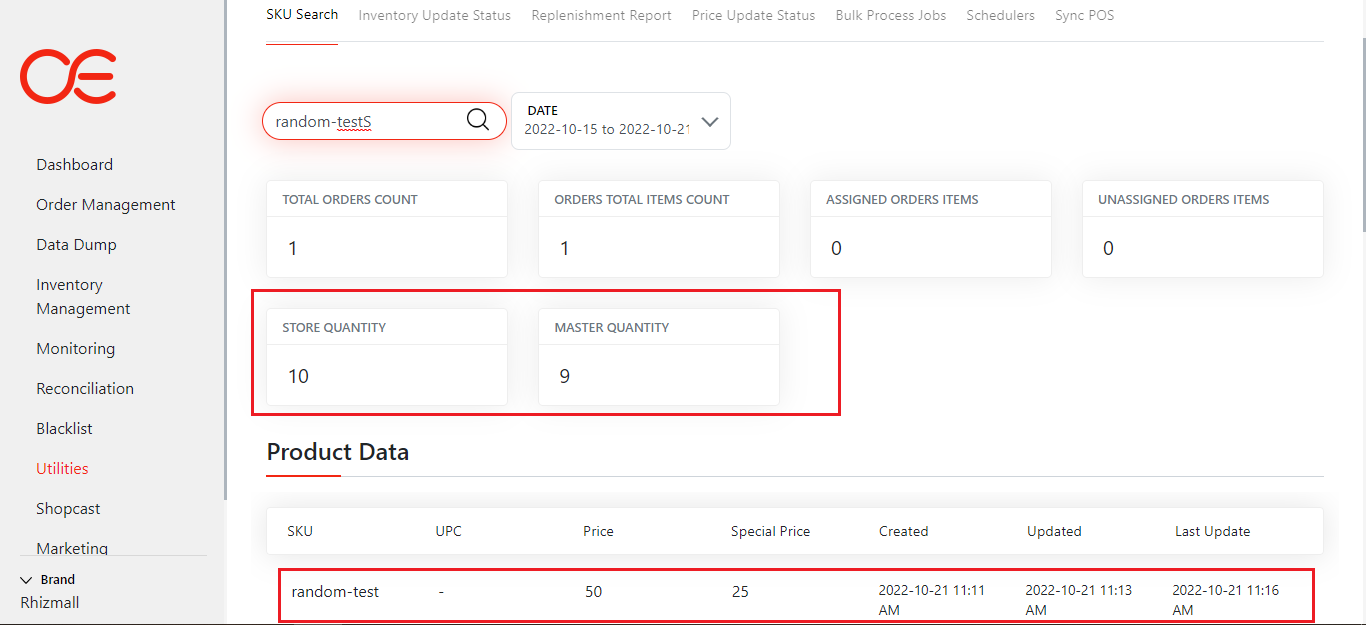Navigate to Order Management
1366x625 pixels.
tap(105, 205)
